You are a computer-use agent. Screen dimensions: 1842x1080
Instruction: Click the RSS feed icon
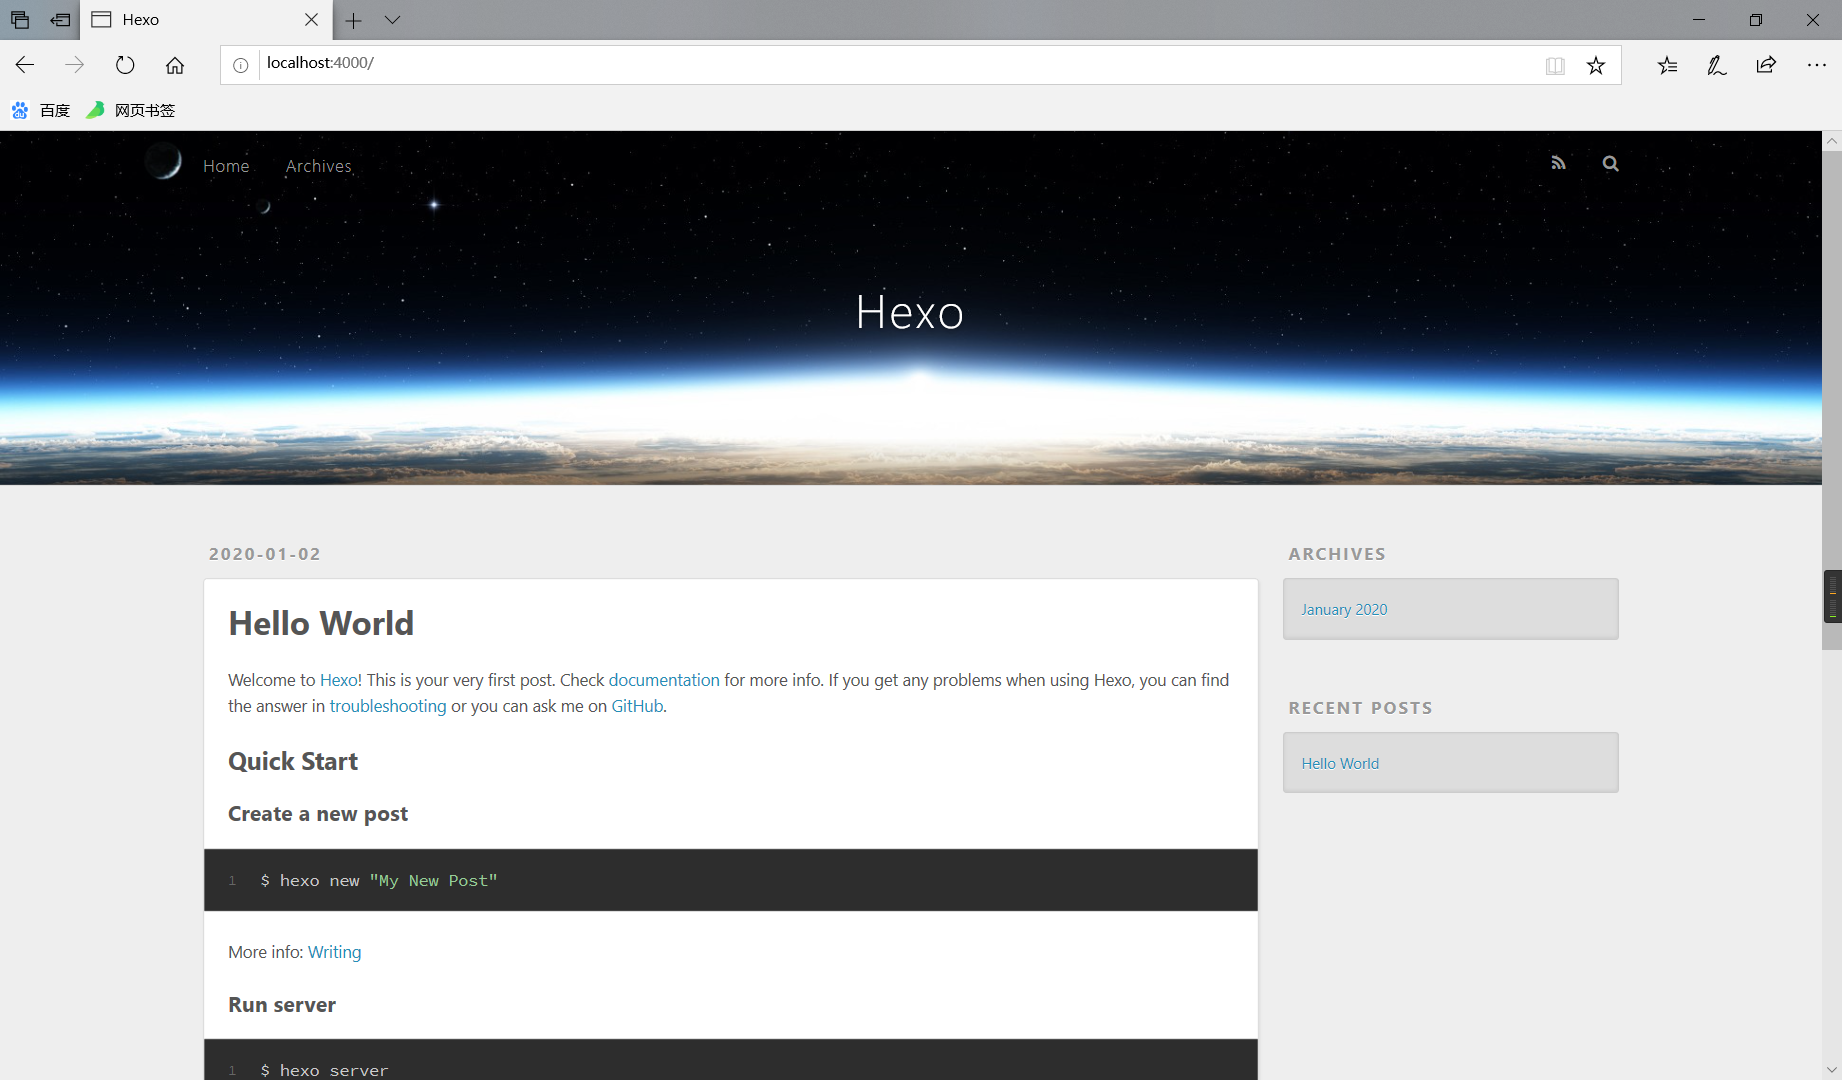(x=1558, y=163)
